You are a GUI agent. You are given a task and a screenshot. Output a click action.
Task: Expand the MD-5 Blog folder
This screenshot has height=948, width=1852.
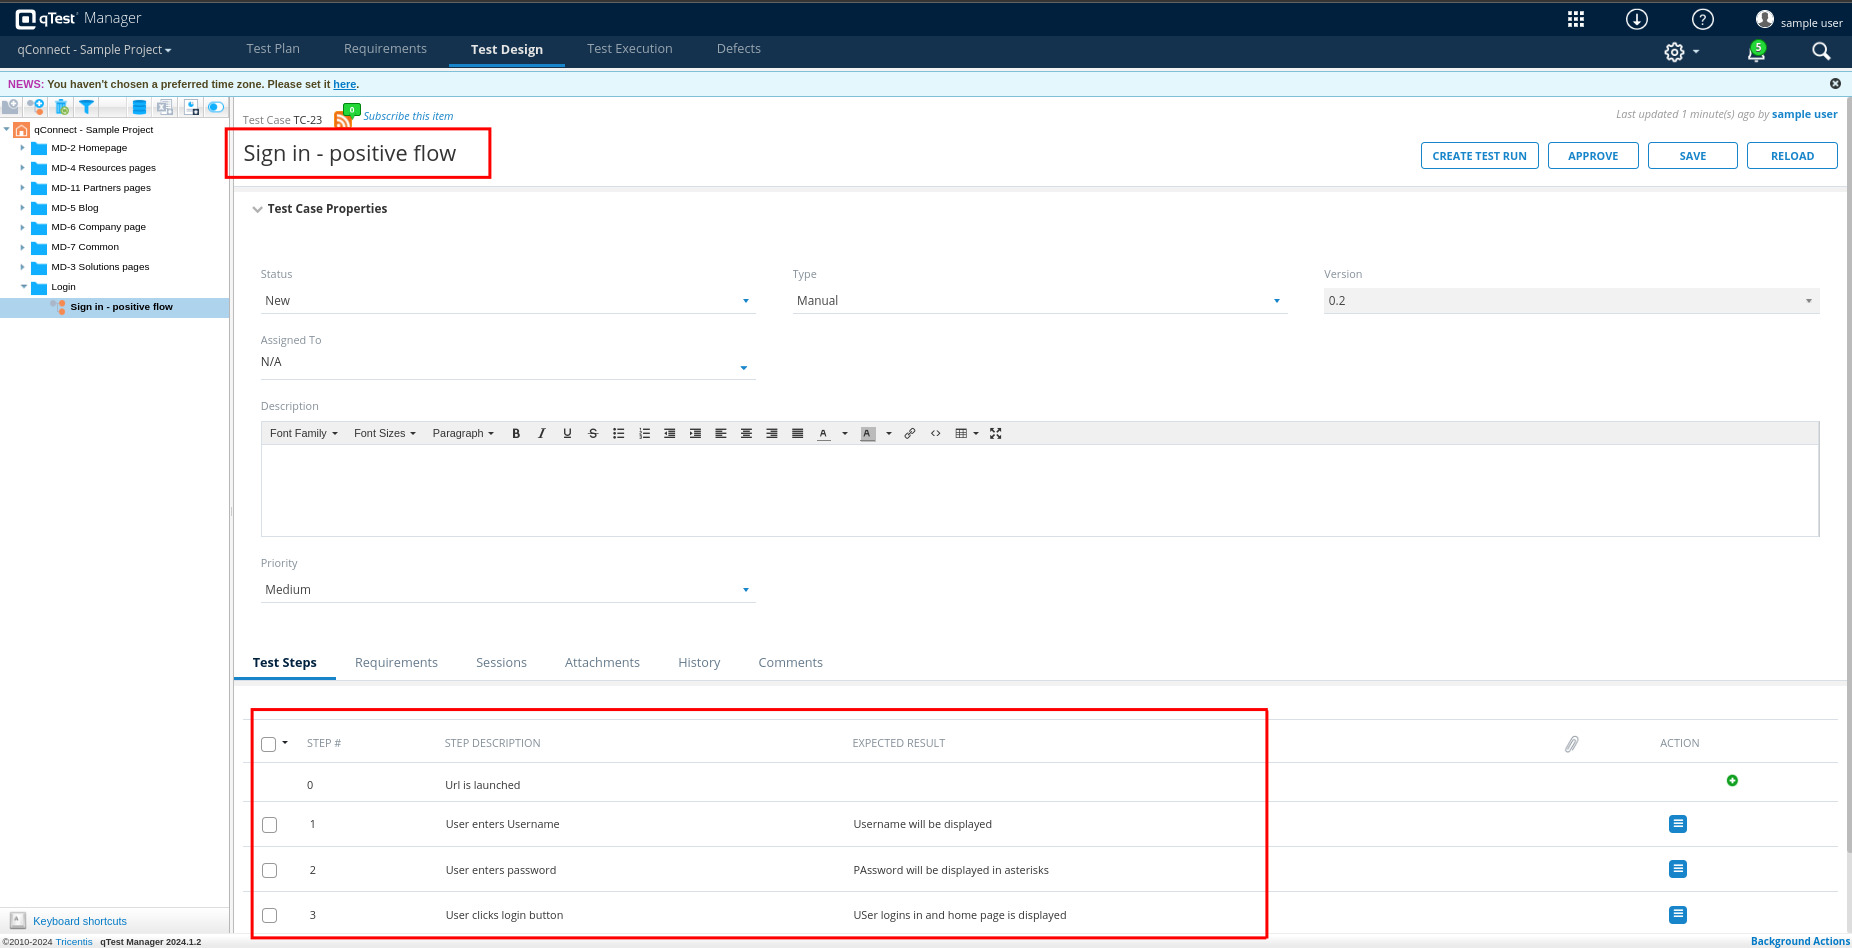[x=22, y=208]
